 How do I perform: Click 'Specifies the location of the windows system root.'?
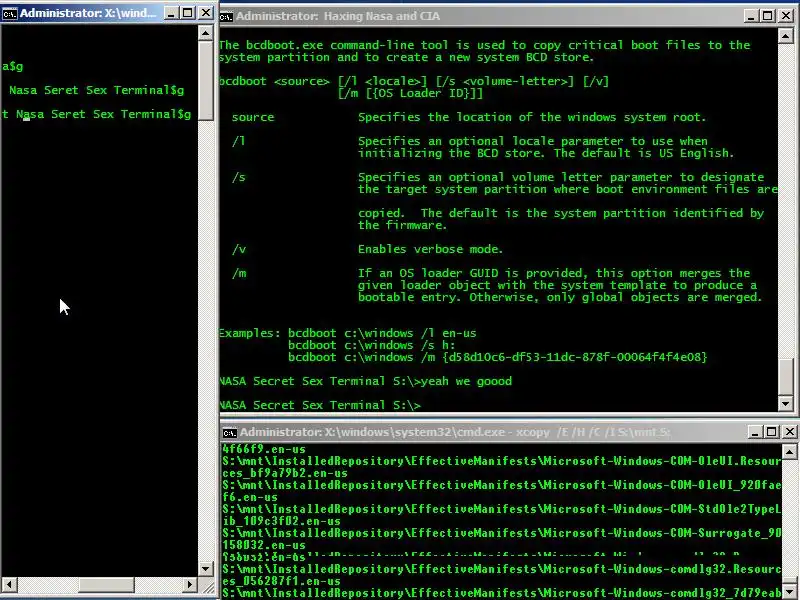tap(532, 117)
